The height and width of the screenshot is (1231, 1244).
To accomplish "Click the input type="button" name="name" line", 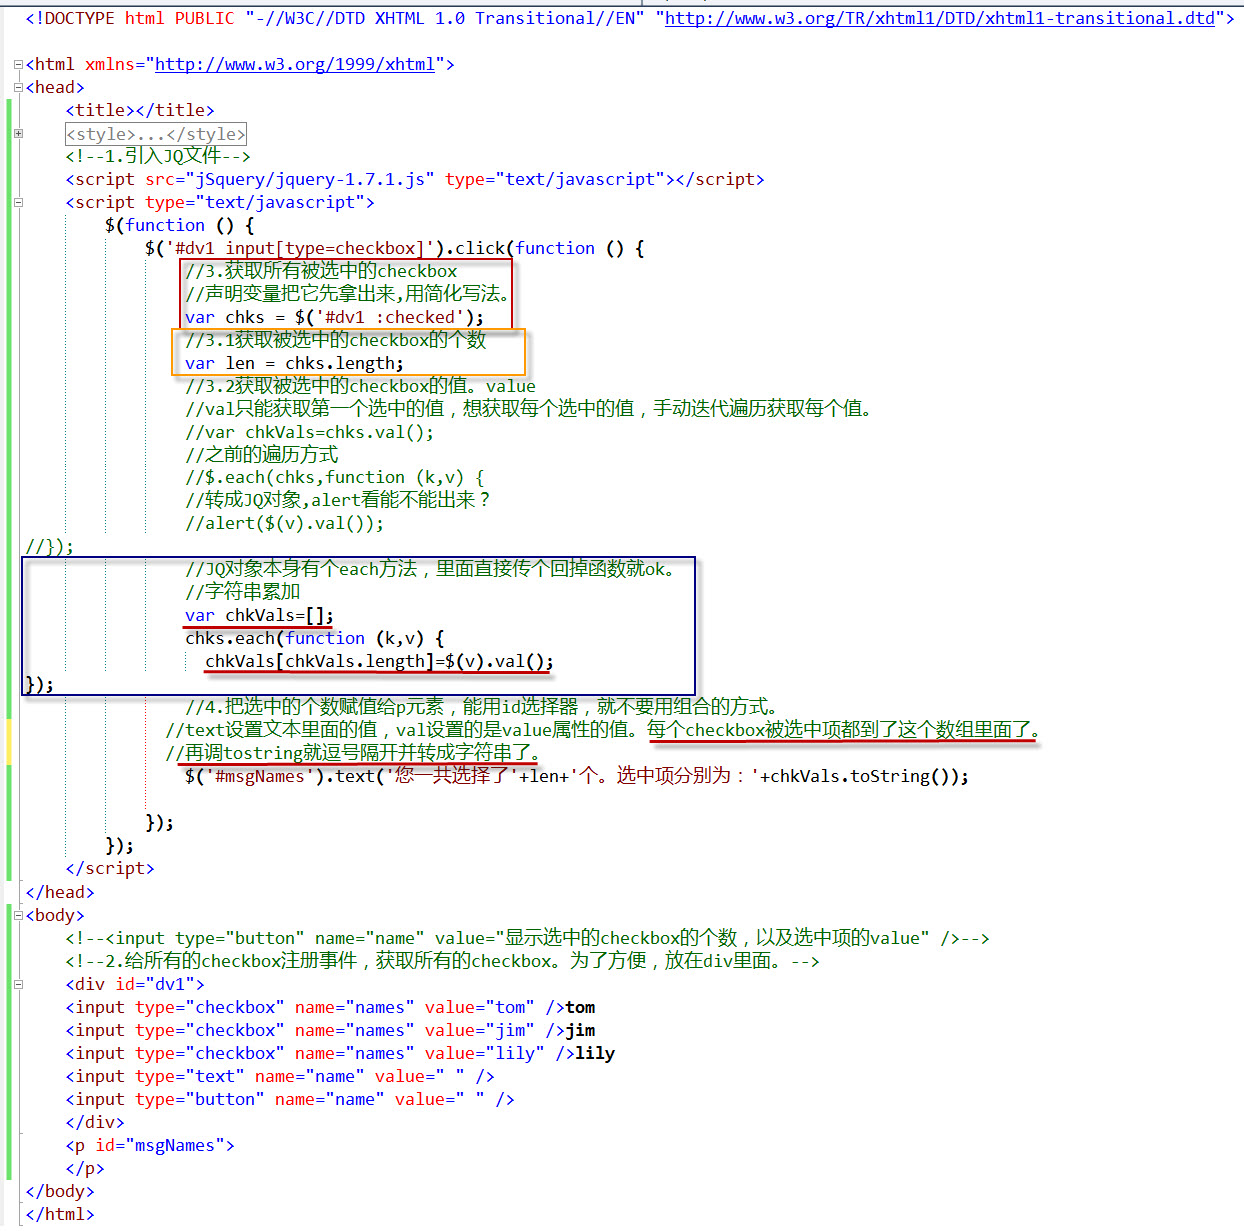I will (290, 1099).
